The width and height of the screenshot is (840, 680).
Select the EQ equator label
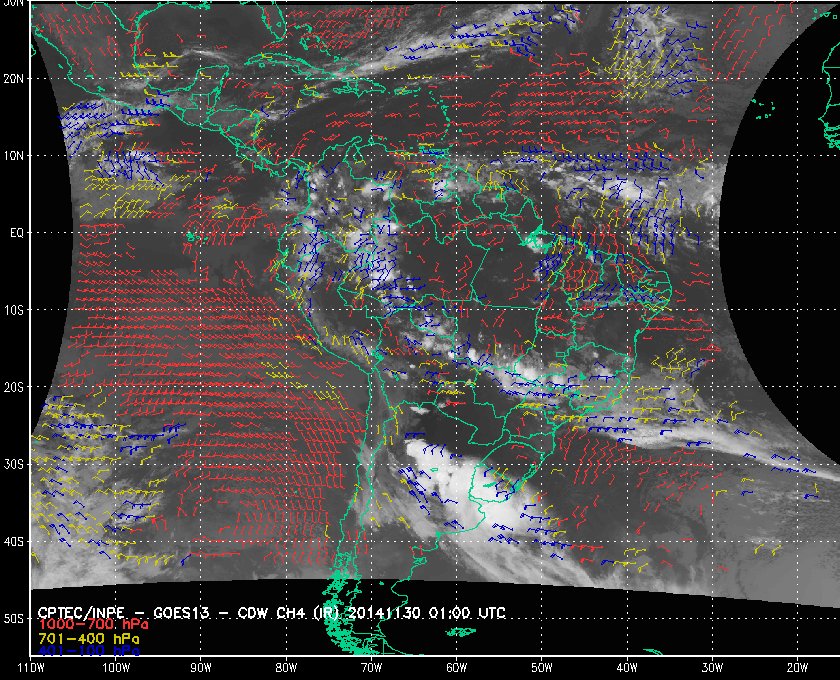tap(17, 233)
